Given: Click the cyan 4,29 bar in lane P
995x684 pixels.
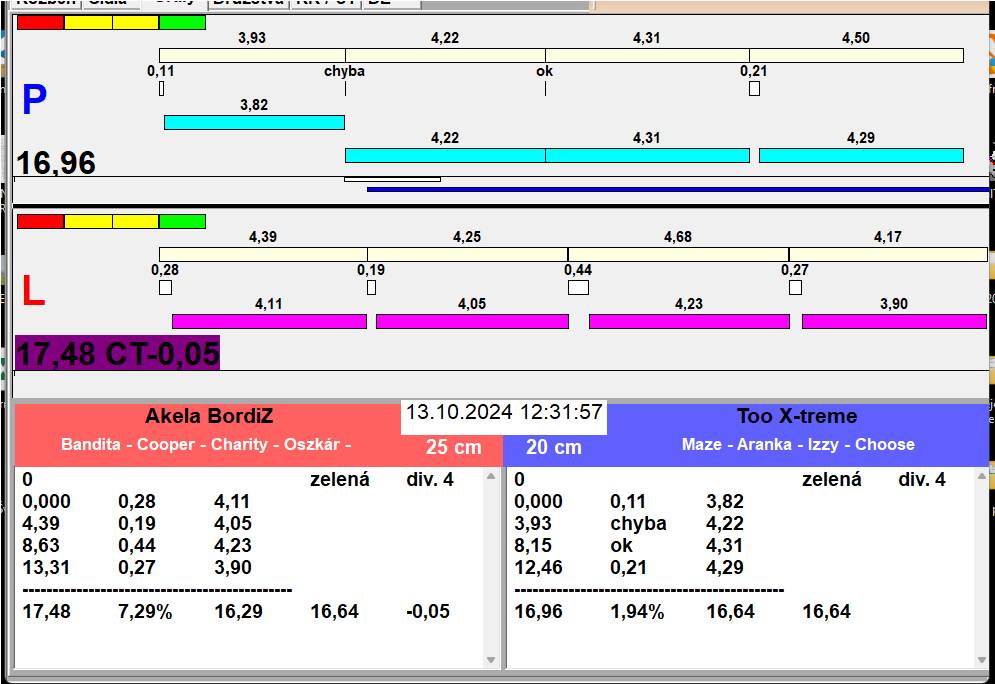Looking at the screenshot, I should 861,155.
